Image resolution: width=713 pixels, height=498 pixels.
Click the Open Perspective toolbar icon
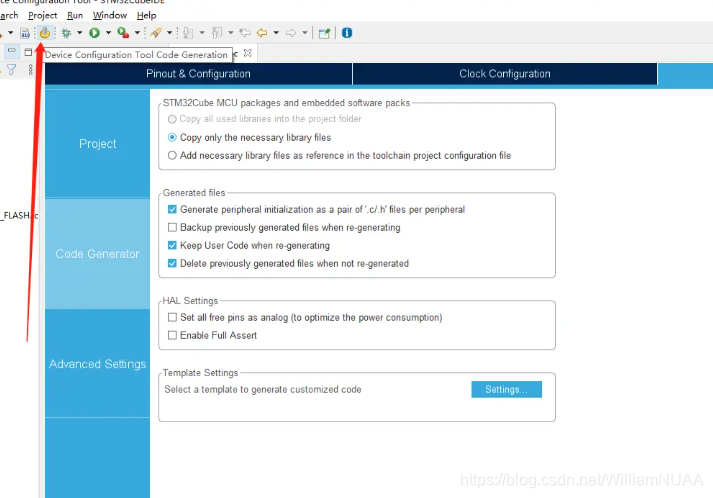(x=324, y=33)
